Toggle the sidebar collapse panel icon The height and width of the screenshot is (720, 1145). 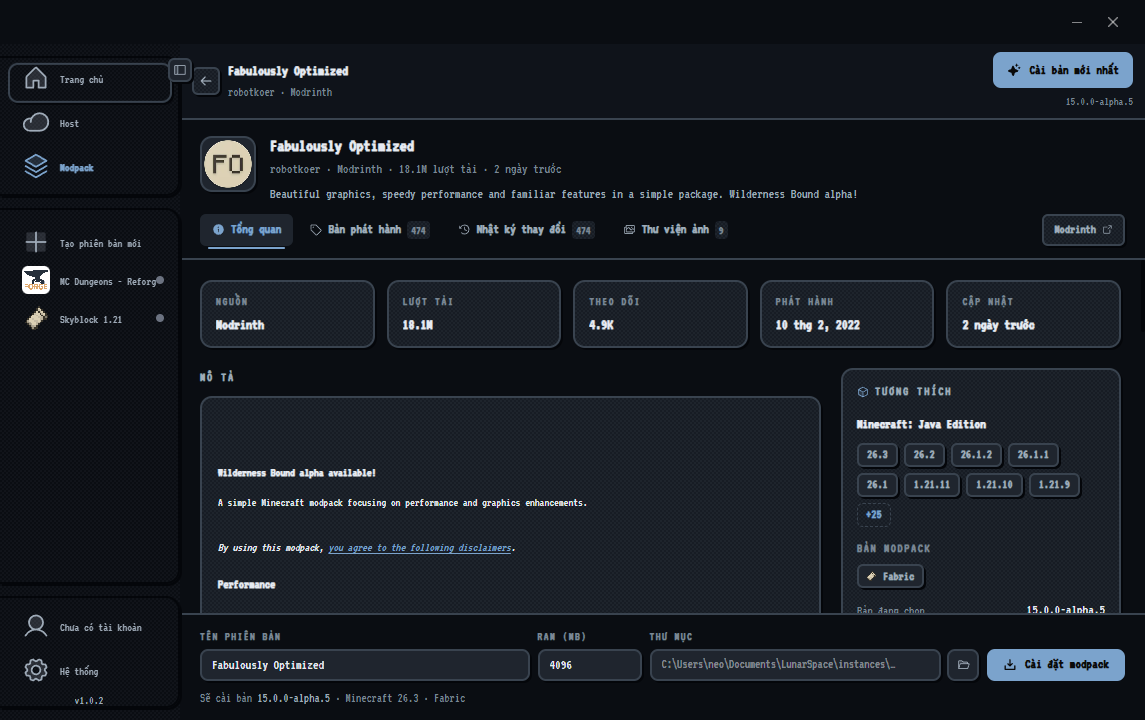(x=180, y=70)
